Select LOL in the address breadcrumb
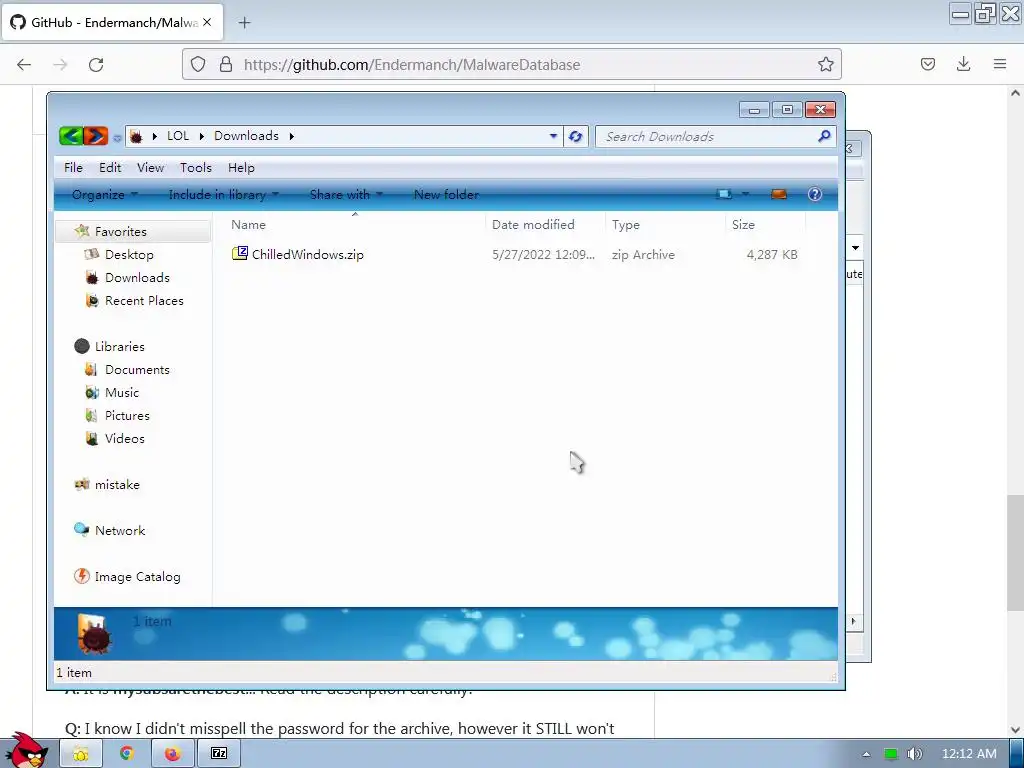This screenshot has width=1024, height=768. pyautogui.click(x=178, y=136)
